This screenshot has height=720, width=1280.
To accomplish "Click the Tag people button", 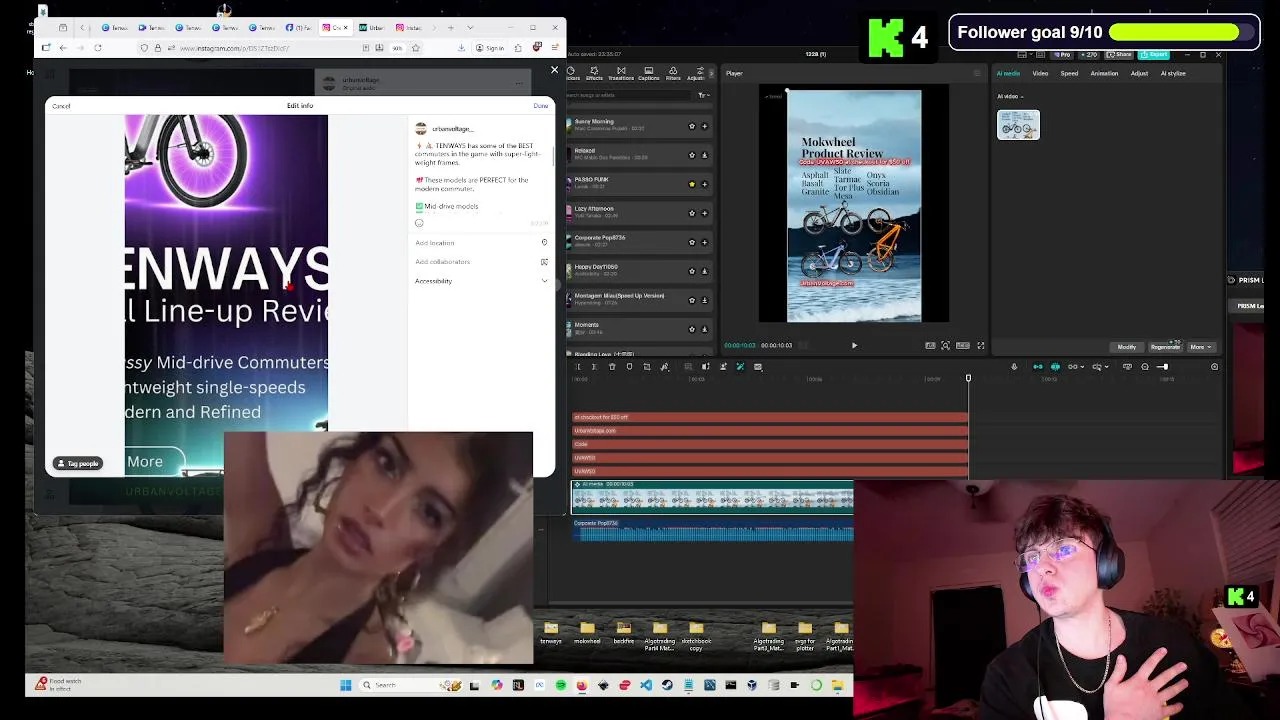I will [78, 463].
